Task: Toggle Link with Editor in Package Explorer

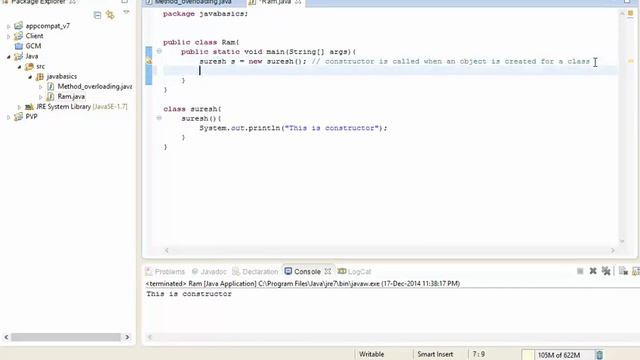Action: [110, 16]
